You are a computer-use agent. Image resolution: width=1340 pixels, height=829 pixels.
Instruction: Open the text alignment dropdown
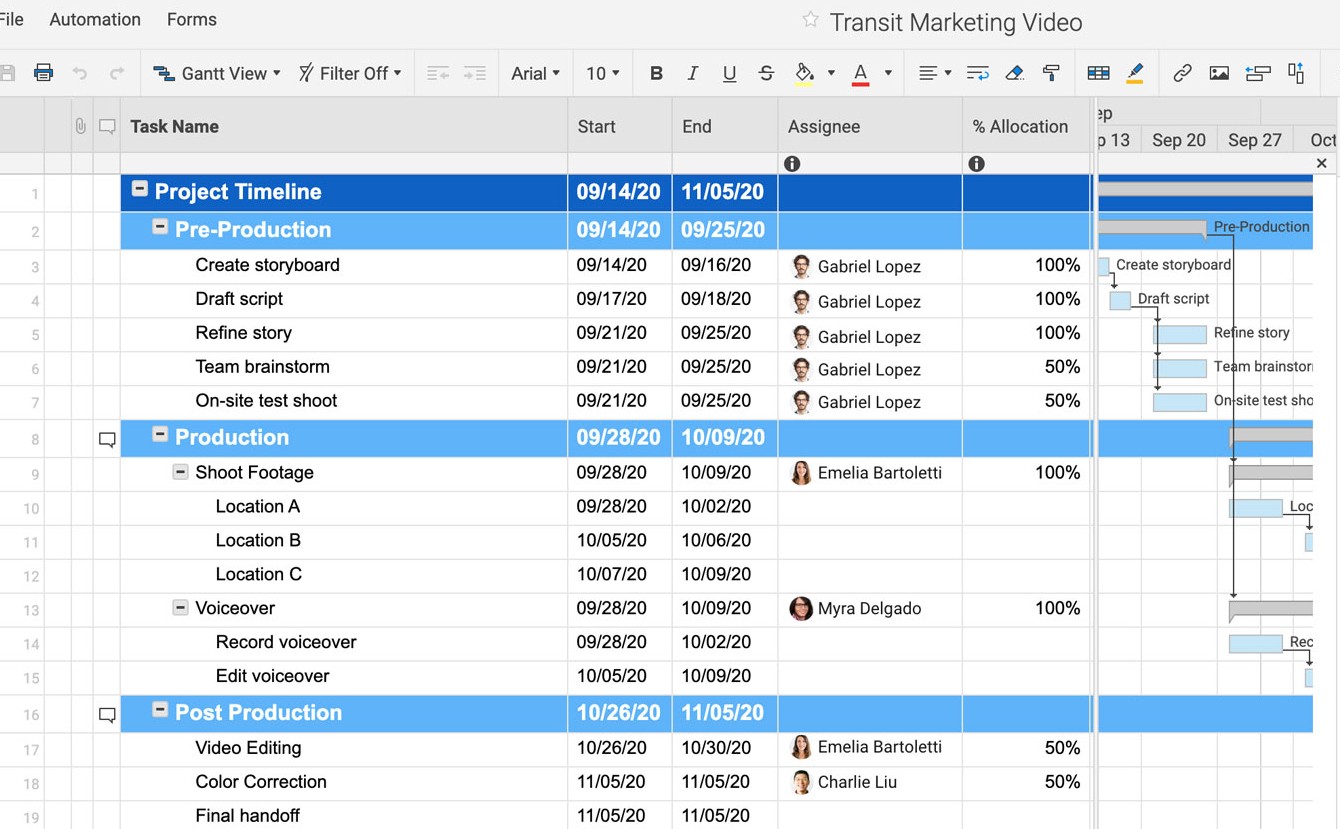[935, 73]
